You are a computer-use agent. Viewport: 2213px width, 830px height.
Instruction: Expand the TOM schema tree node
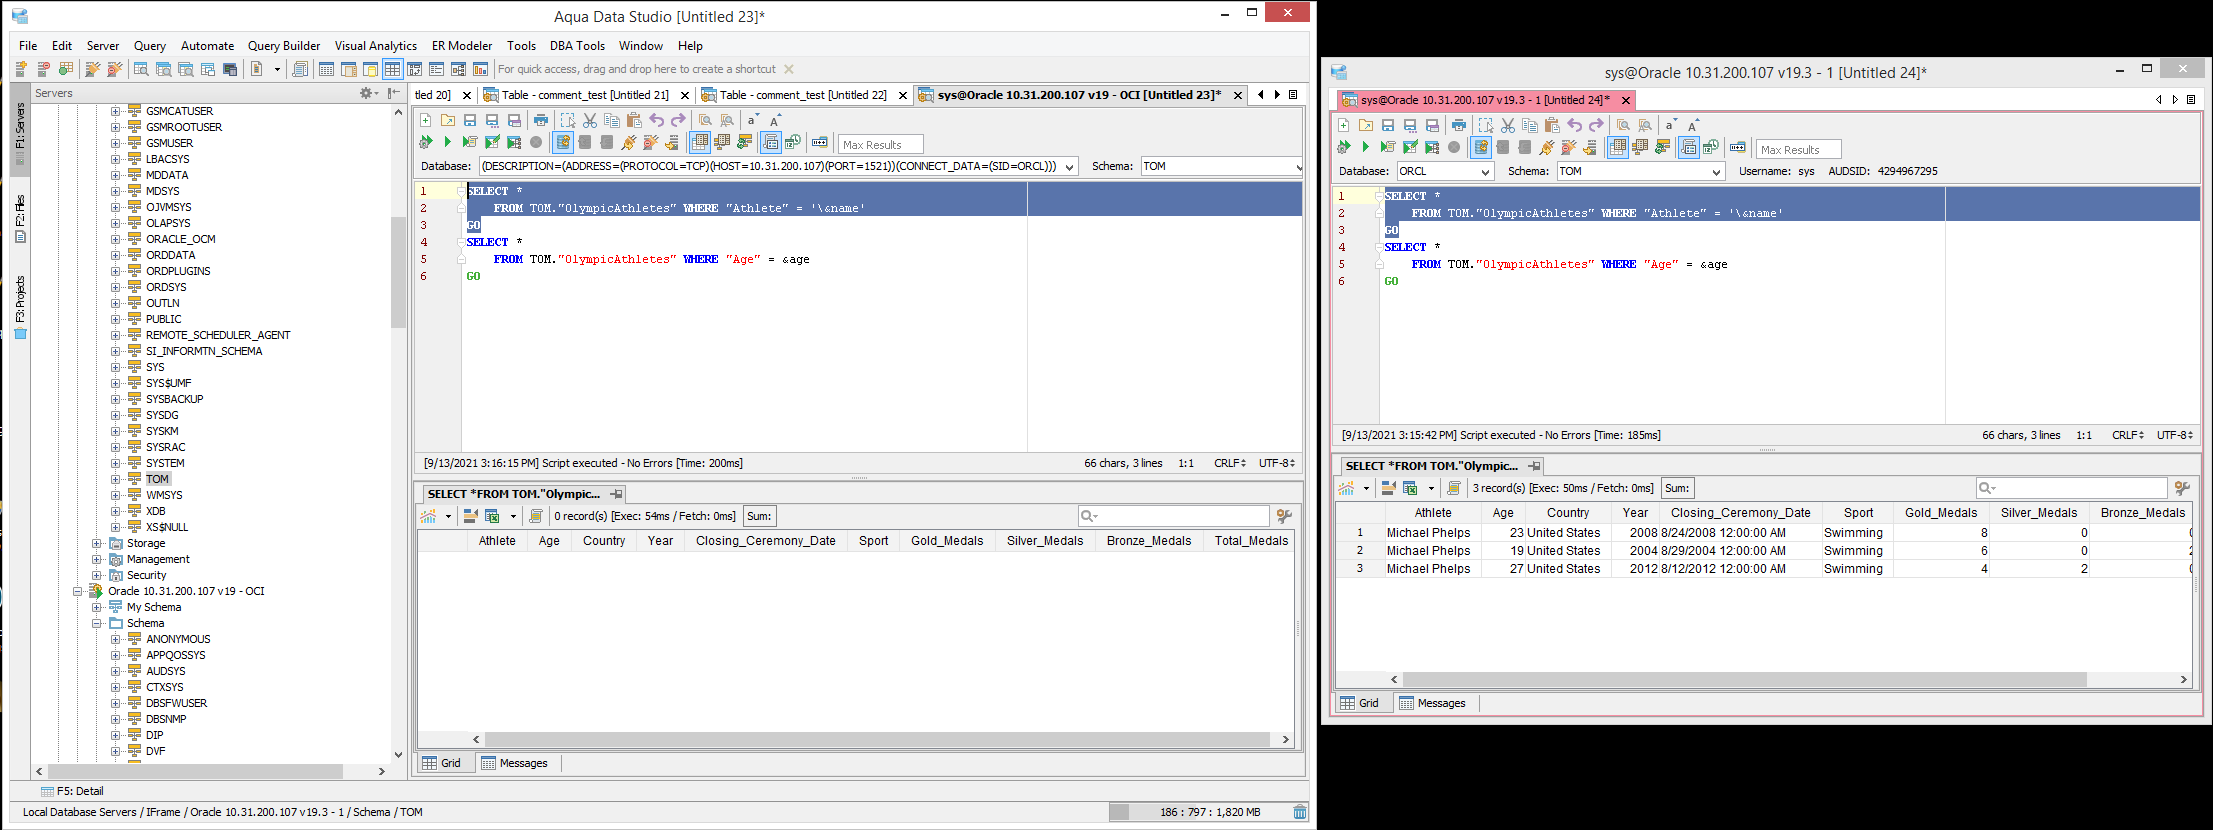(x=115, y=479)
